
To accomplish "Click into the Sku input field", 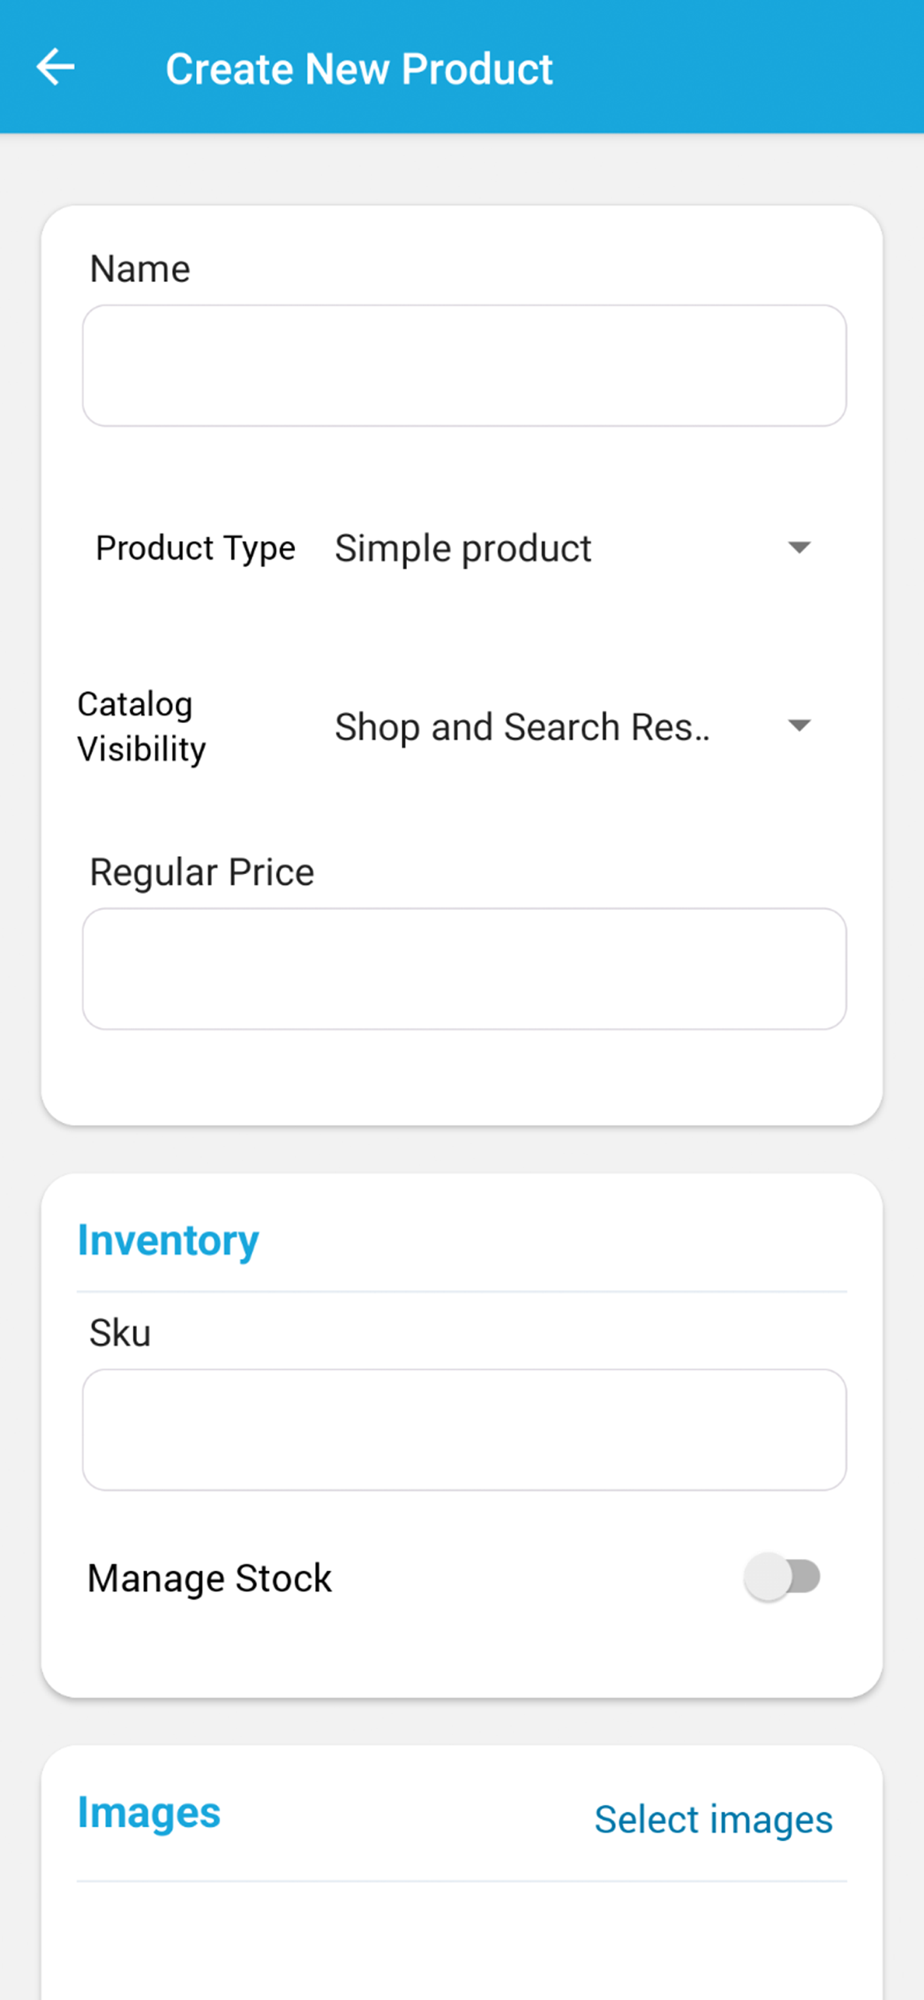I will point(464,1430).
